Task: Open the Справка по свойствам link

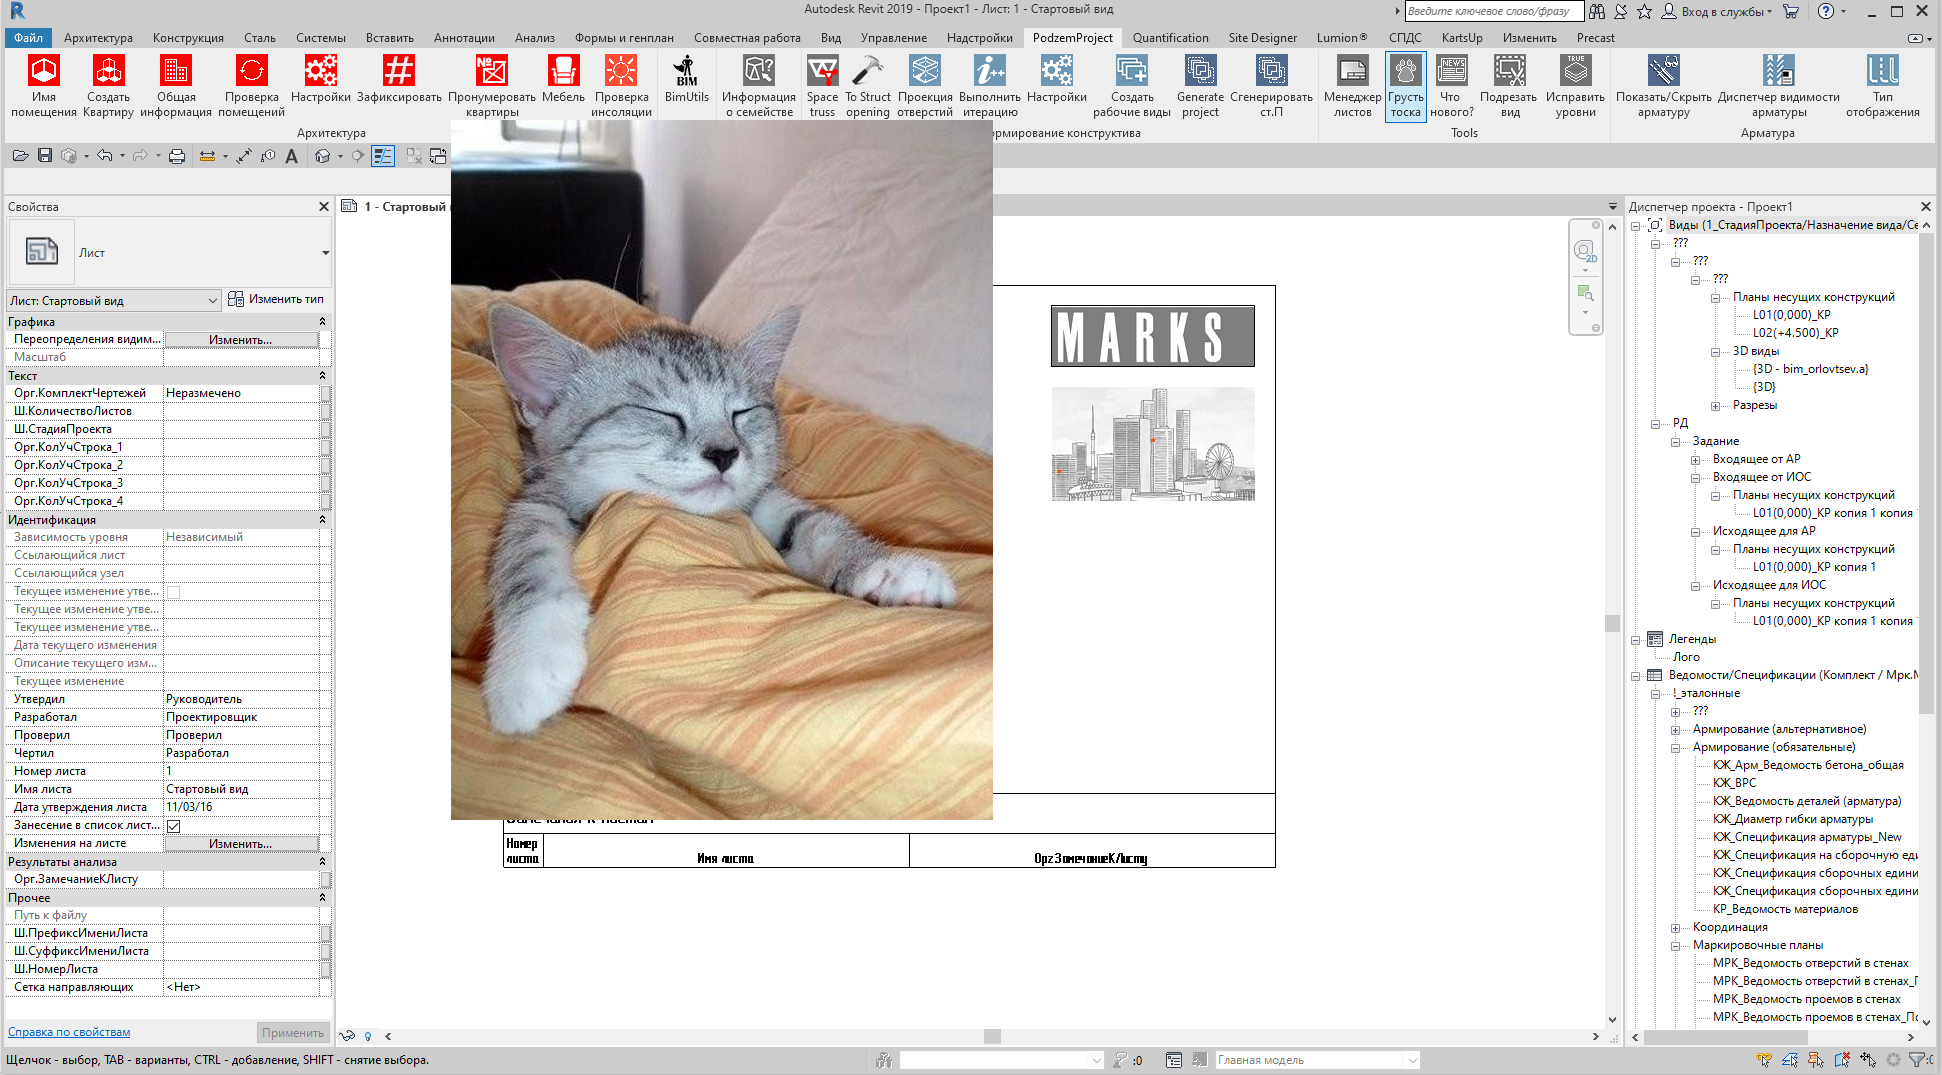Action: (x=69, y=1032)
